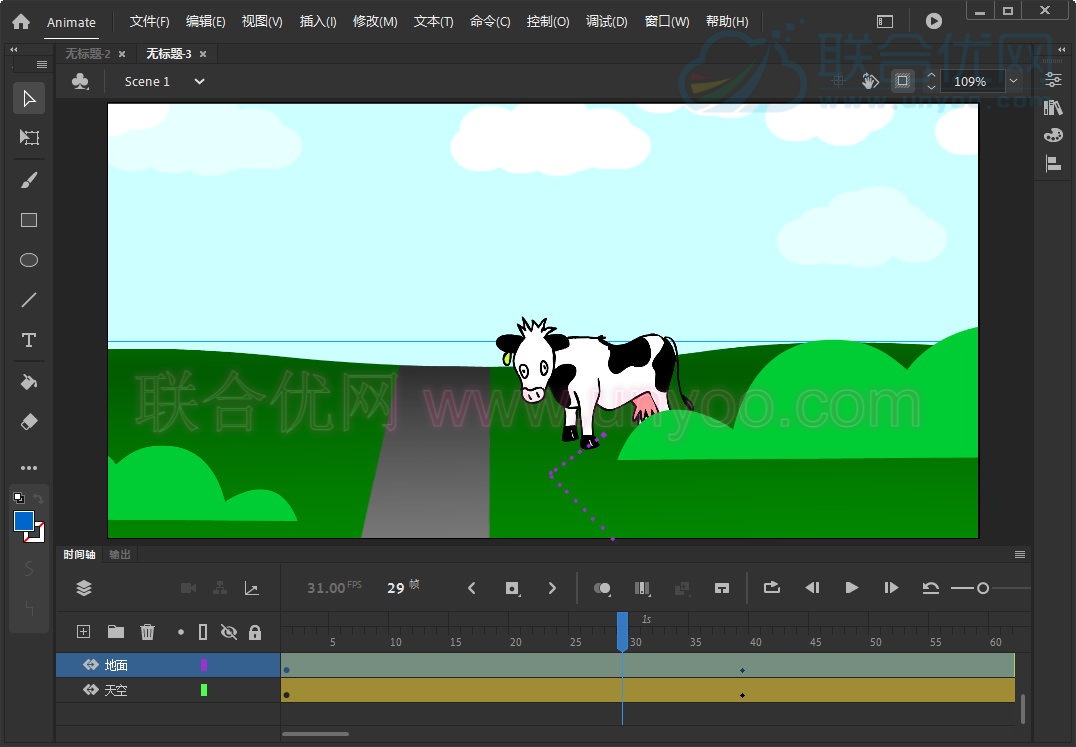
Task: Select the Text tool
Action: 29,341
